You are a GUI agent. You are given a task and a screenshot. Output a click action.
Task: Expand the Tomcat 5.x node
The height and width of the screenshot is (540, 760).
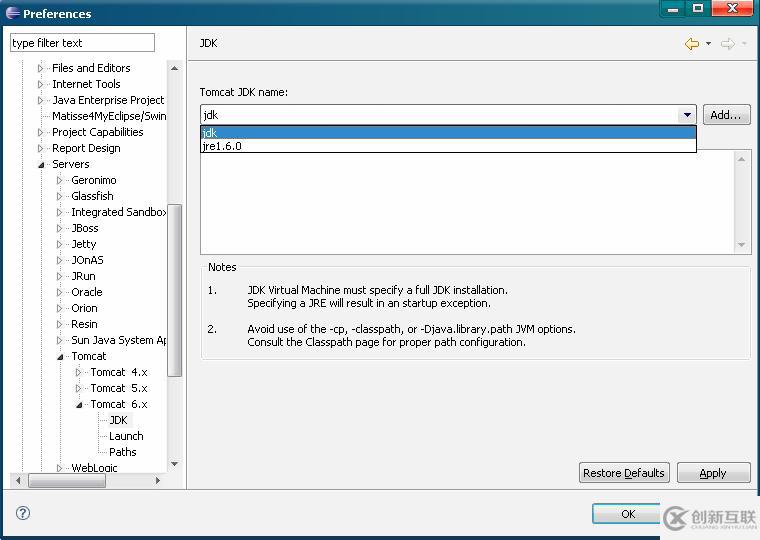[79, 388]
